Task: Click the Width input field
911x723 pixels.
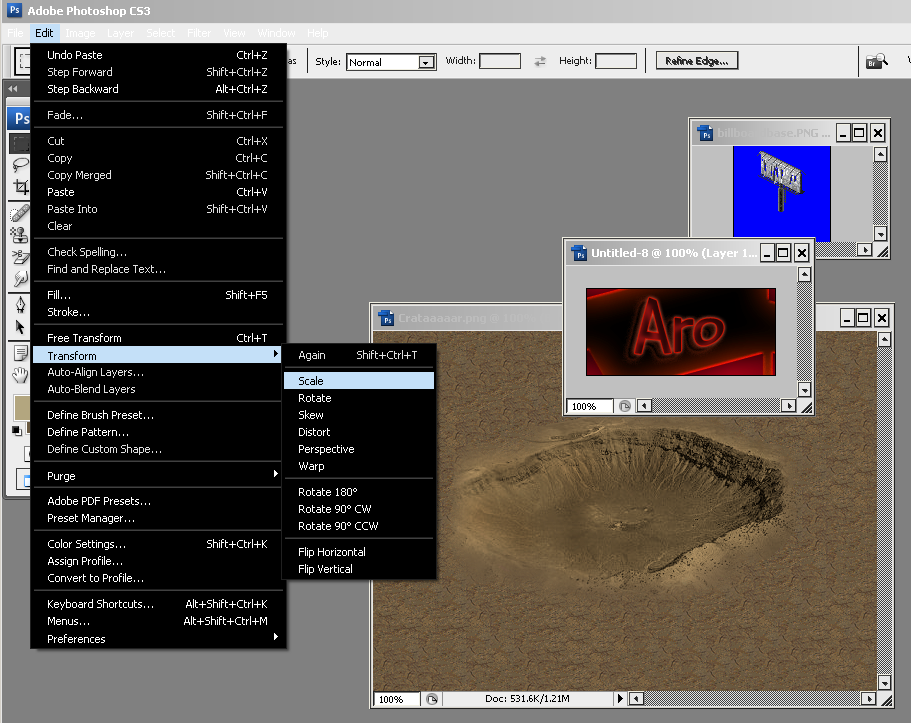Action: 500,61
